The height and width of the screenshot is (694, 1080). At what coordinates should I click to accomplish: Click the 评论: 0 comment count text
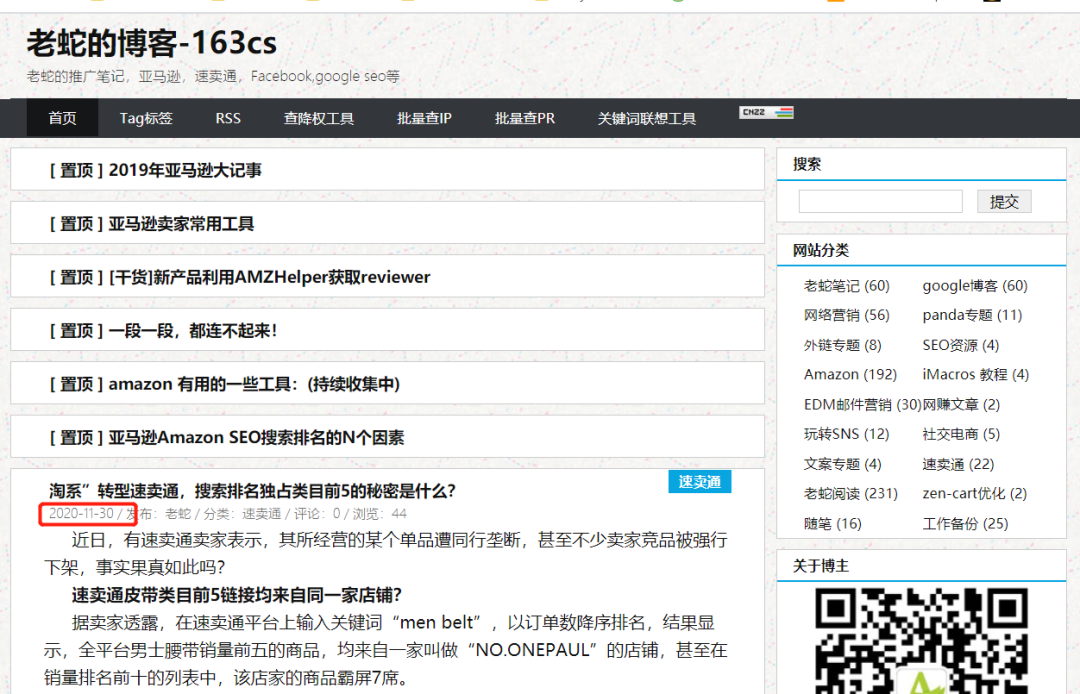coord(317,514)
